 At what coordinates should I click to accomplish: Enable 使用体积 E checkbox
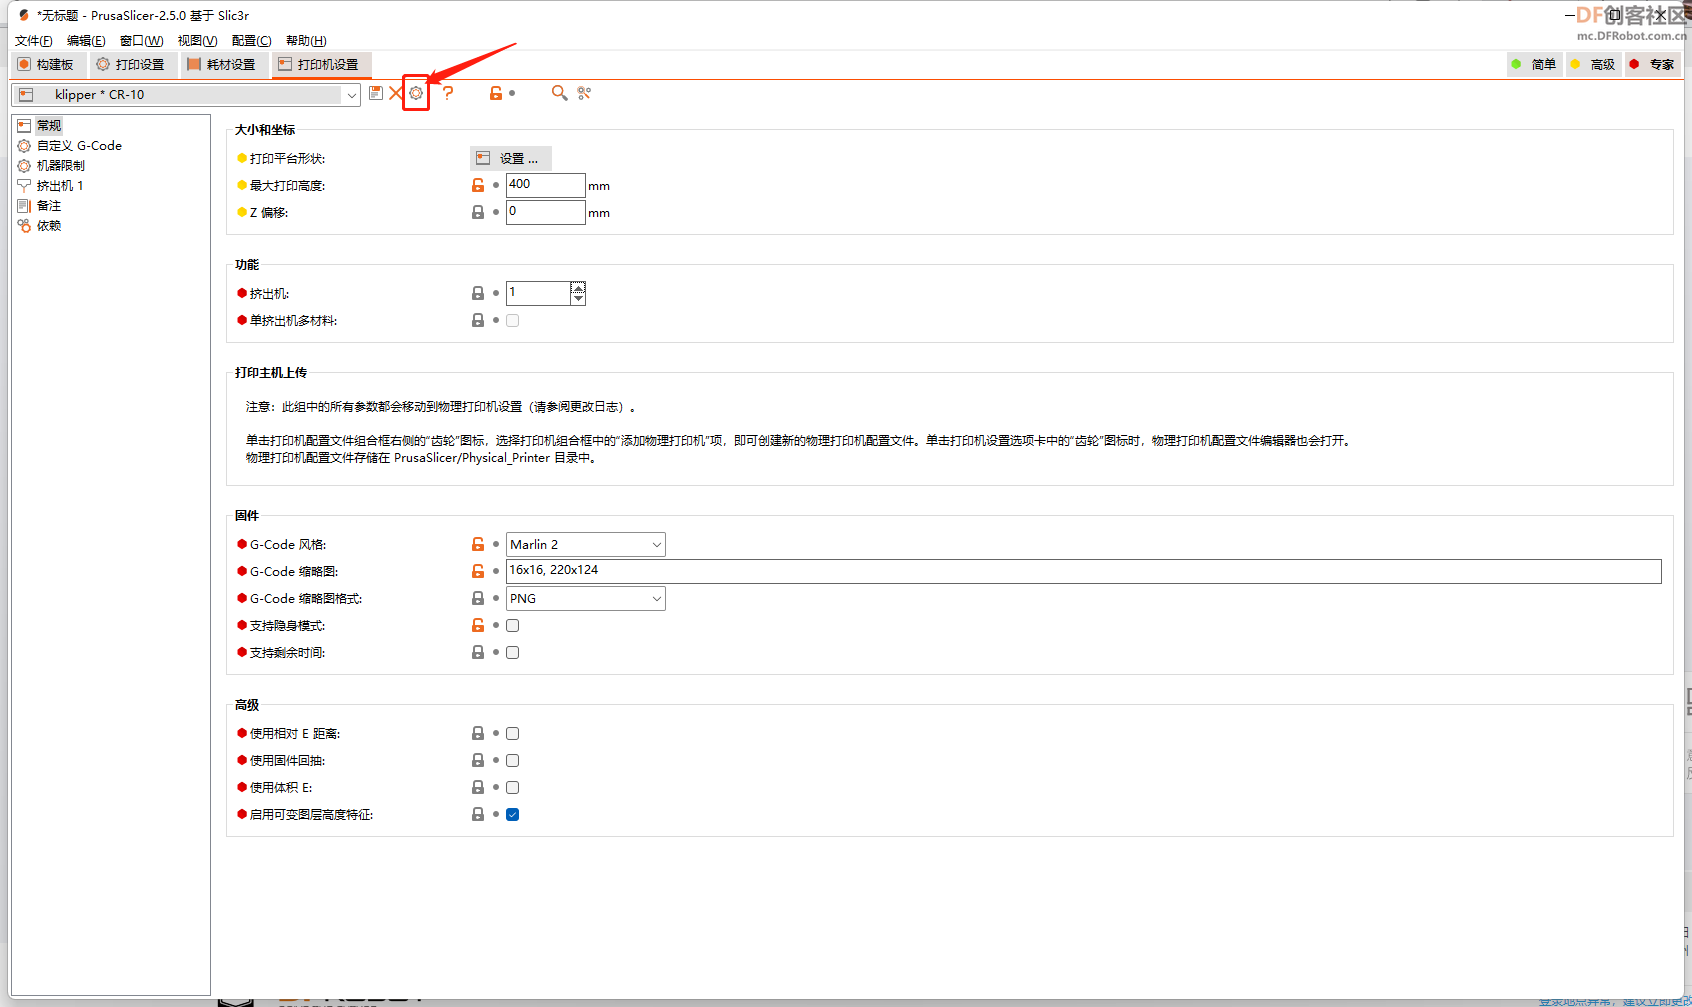click(x=513, y=787)
